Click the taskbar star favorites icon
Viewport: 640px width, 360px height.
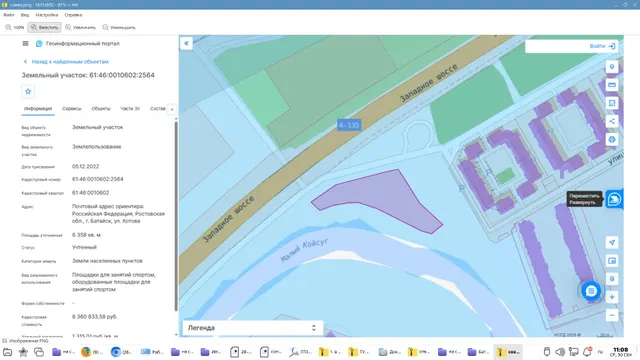[x=23, y=352]
